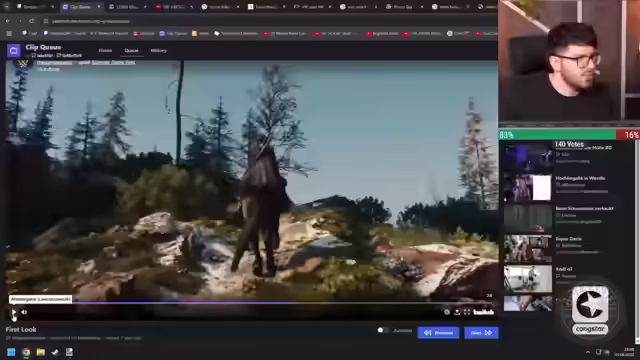Open the video player settings gear
Image resolution: width=640 pixels, height=360 pixels.
[447, 312]
